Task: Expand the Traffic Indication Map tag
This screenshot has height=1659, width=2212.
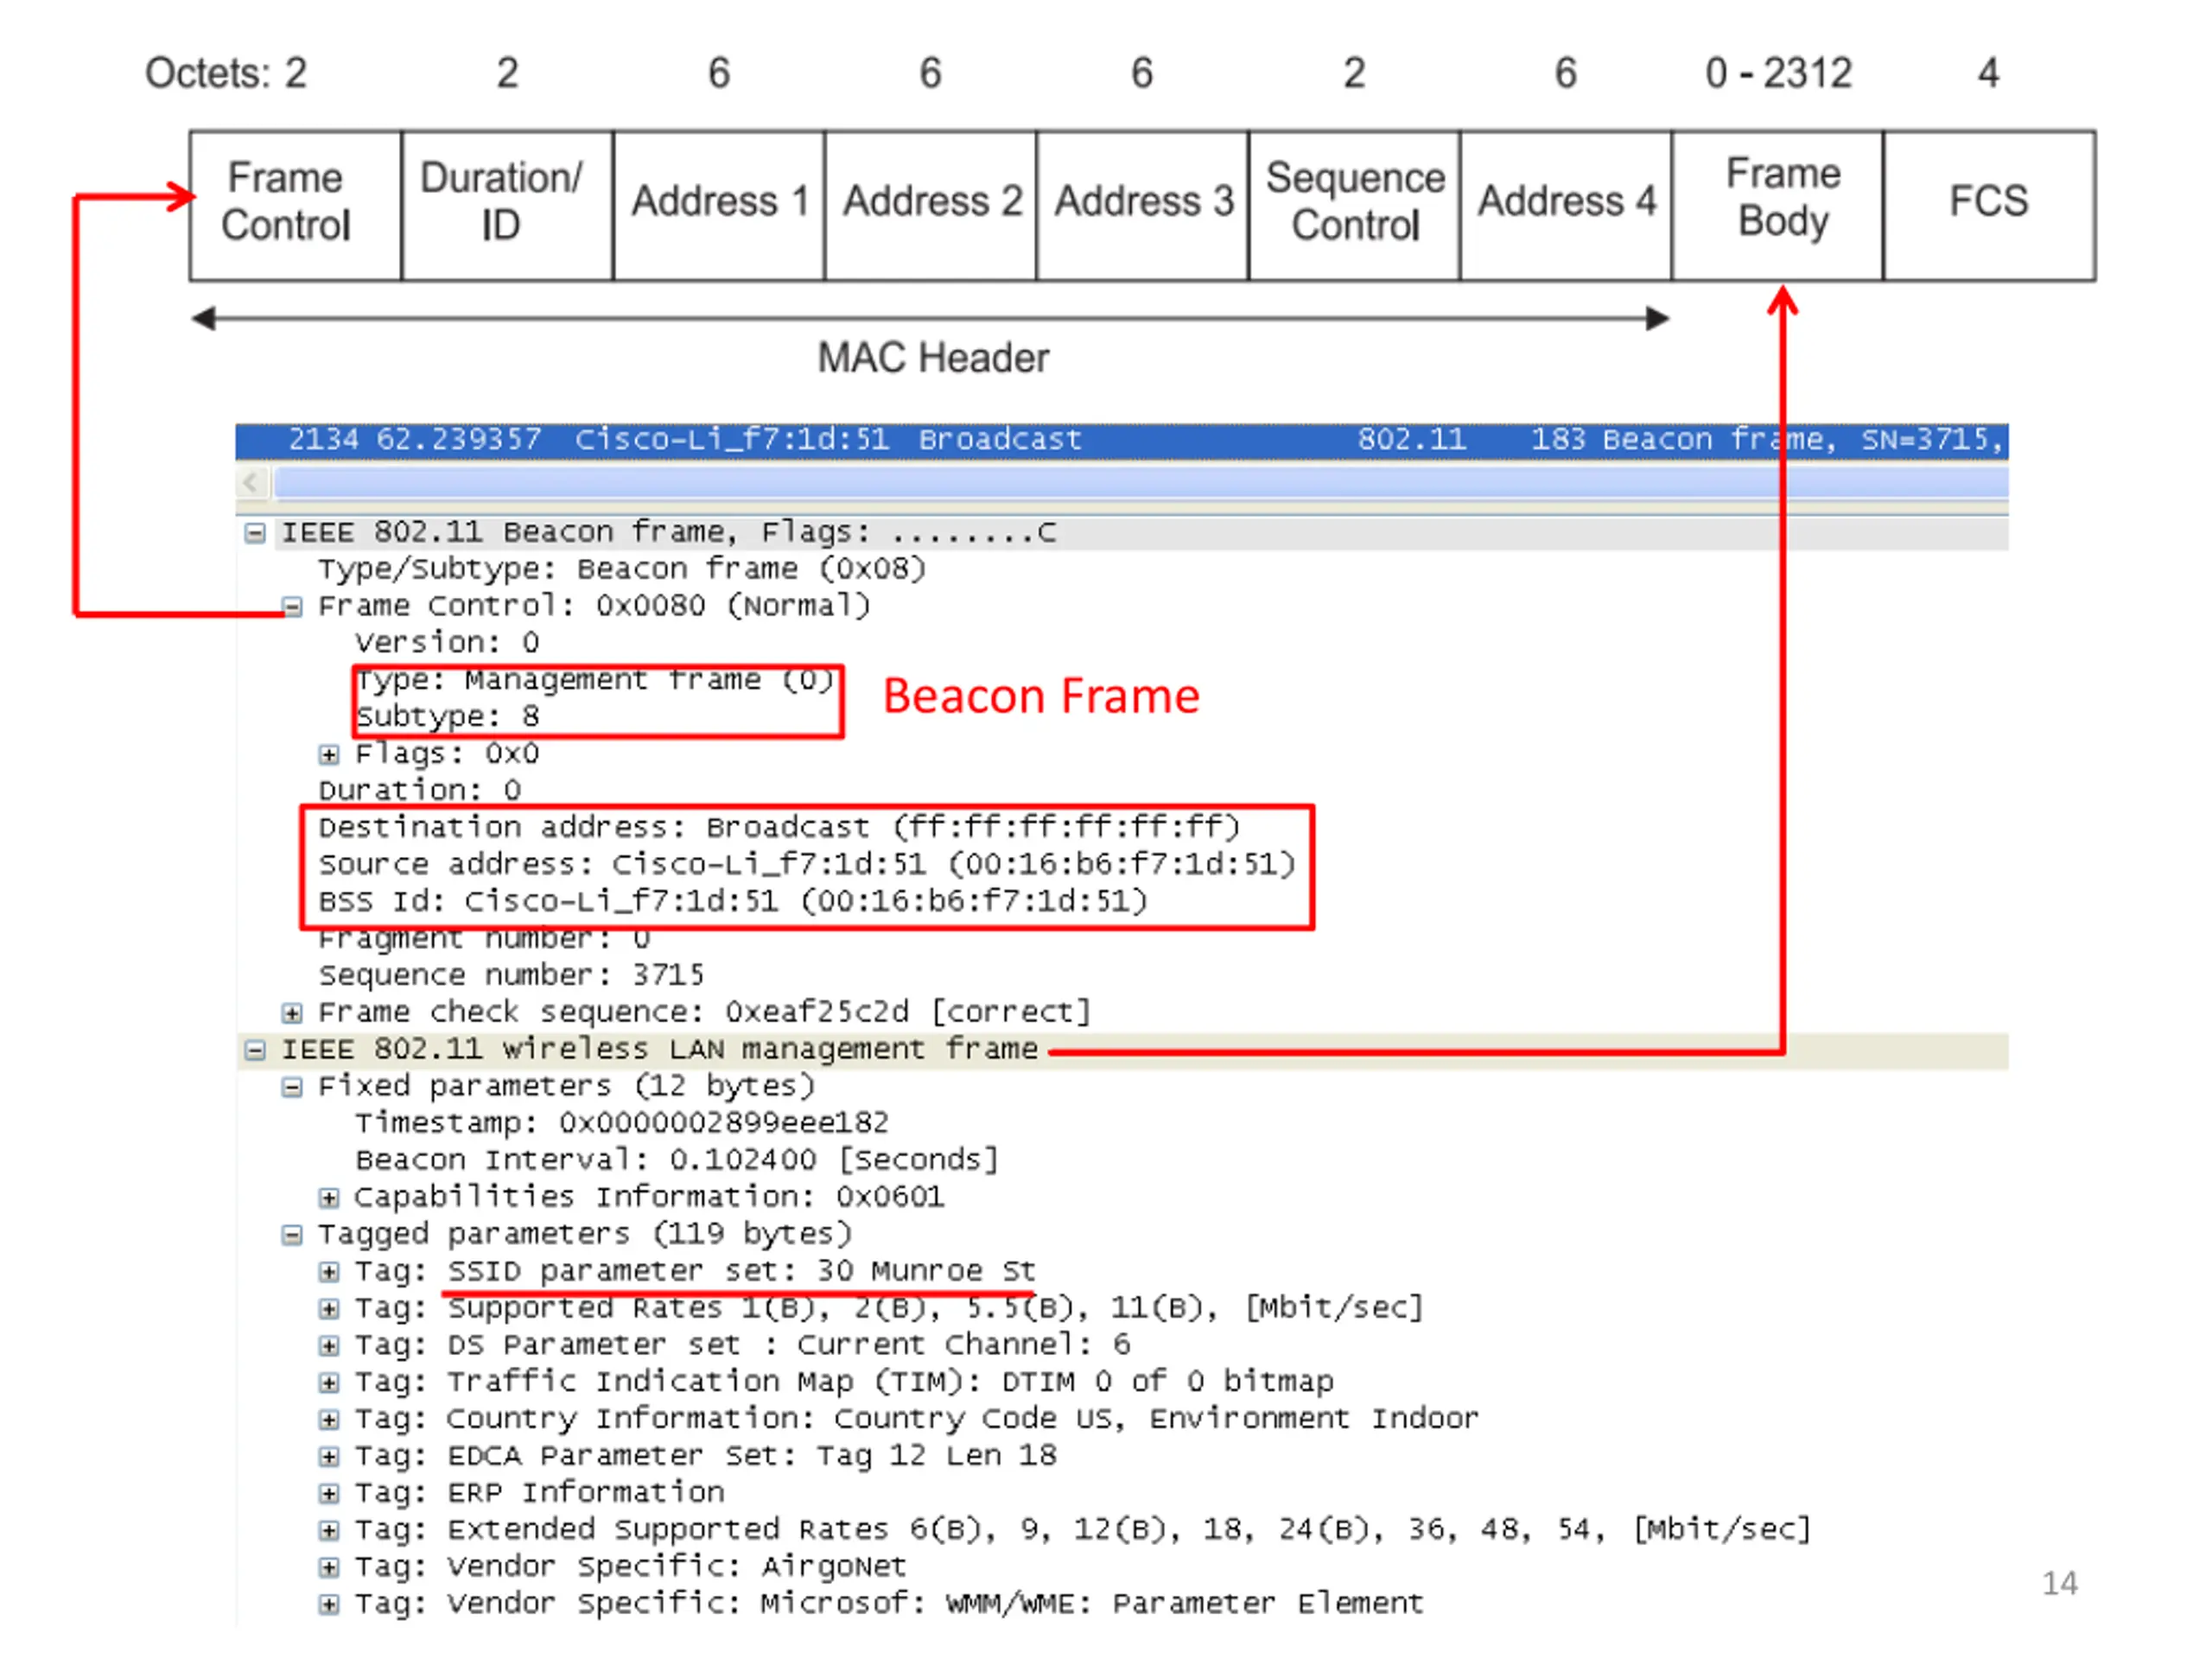Action: [x=329, y=1384]
